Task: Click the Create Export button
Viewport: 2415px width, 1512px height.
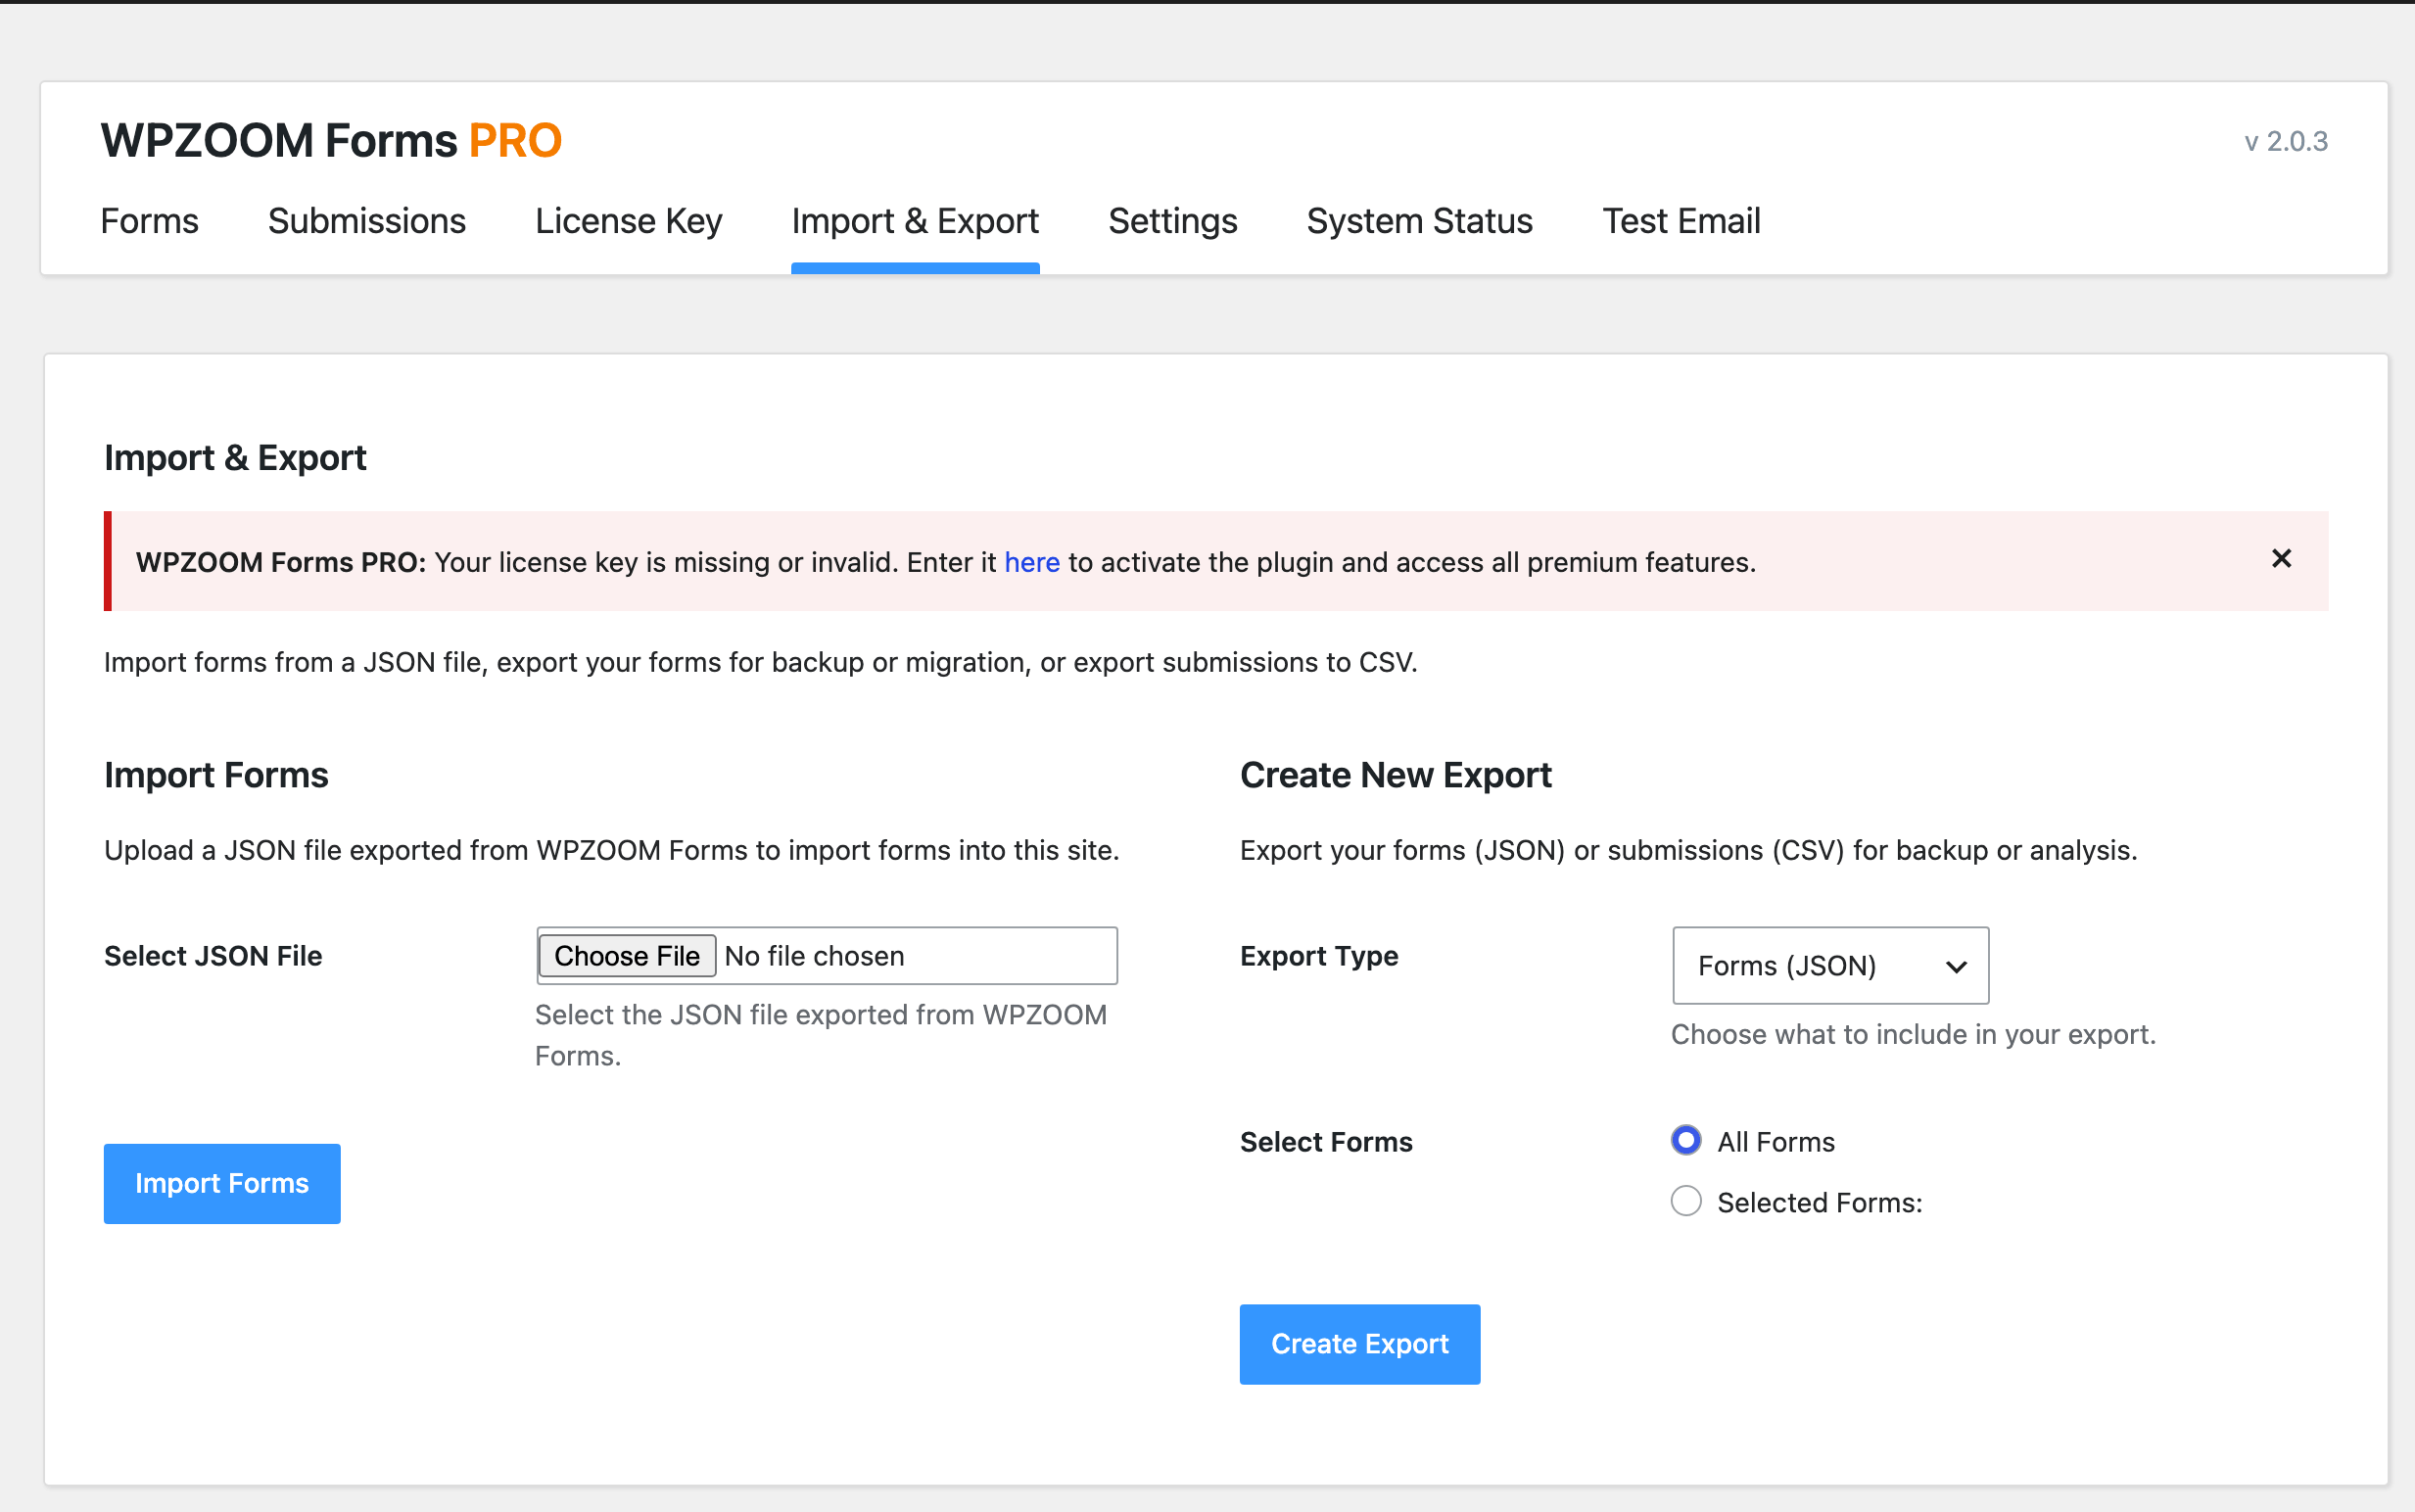Action: pos(1359,1344)
